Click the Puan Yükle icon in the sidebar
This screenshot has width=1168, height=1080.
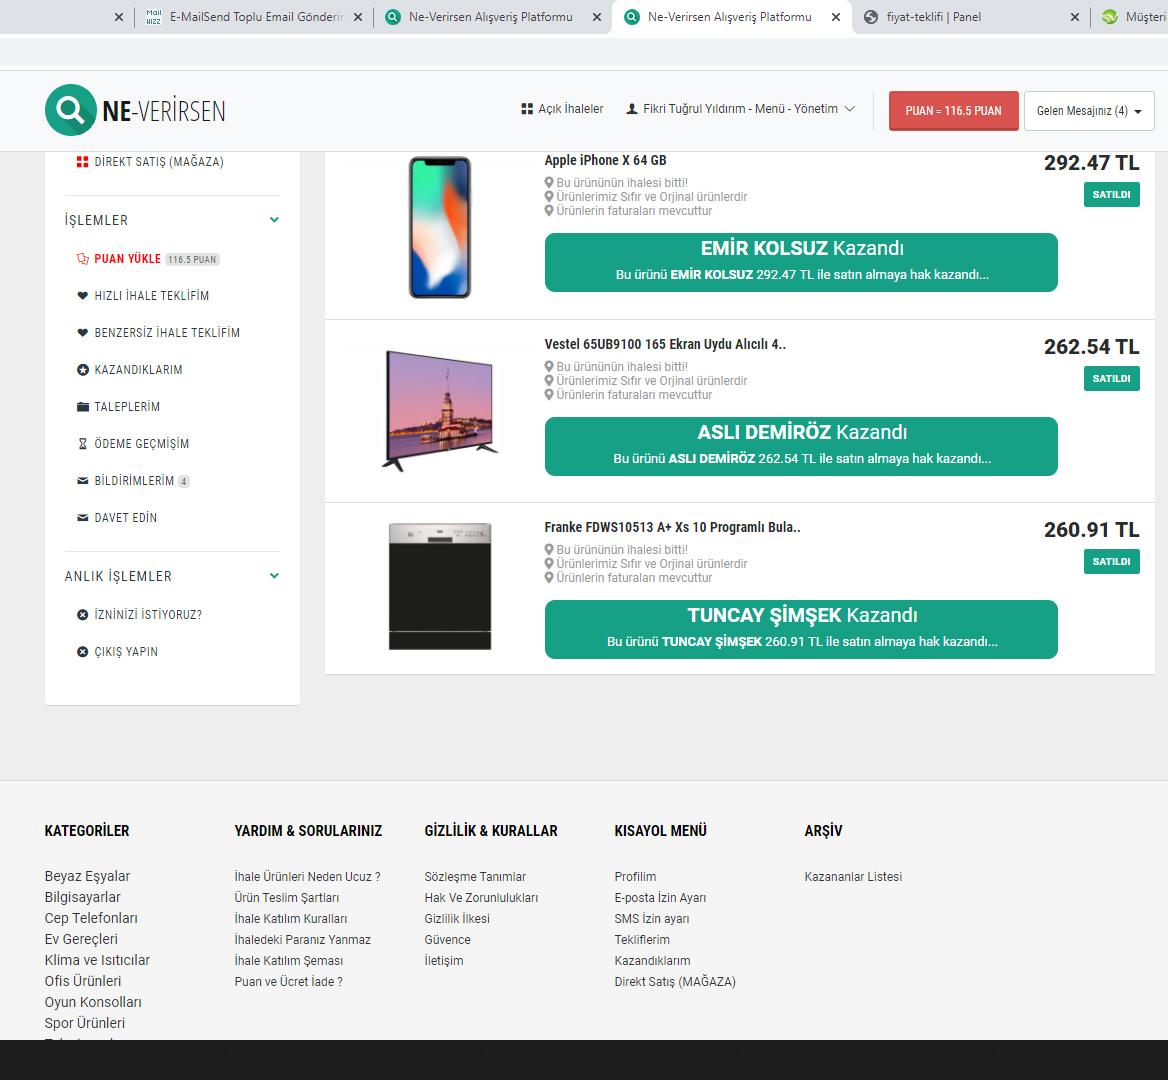coord(83,258)
